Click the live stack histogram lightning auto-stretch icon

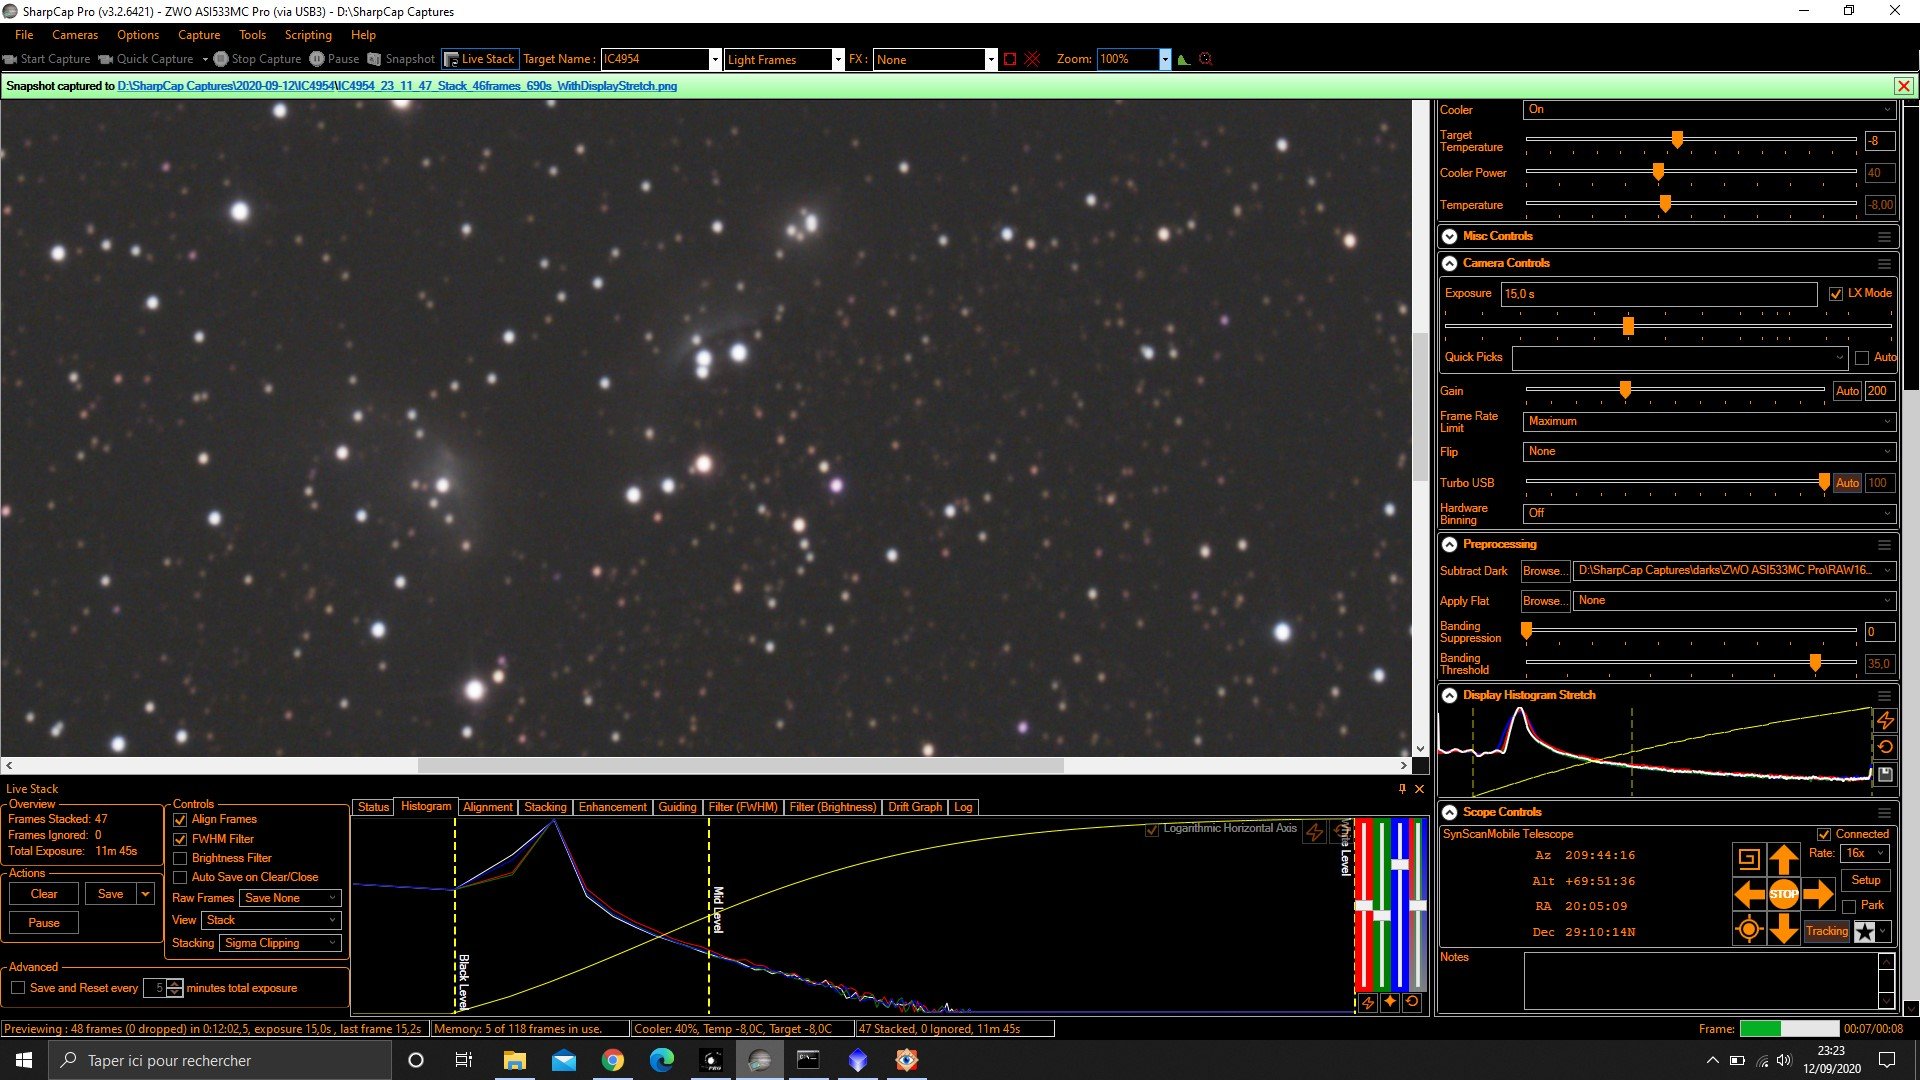click(1314, 832)
